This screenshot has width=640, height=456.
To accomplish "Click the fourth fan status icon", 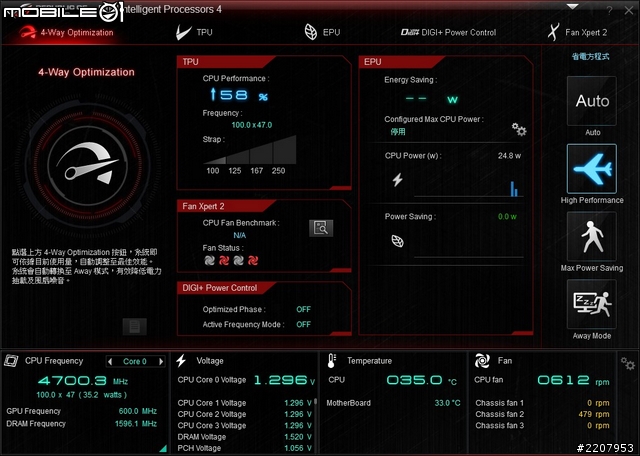I will pyautogui.click(x=253, y=260).
